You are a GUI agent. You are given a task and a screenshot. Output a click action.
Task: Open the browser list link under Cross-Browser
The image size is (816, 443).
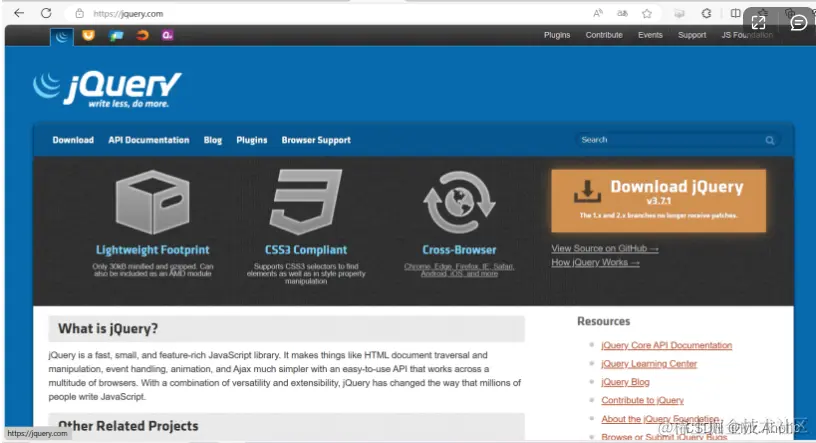459,270
